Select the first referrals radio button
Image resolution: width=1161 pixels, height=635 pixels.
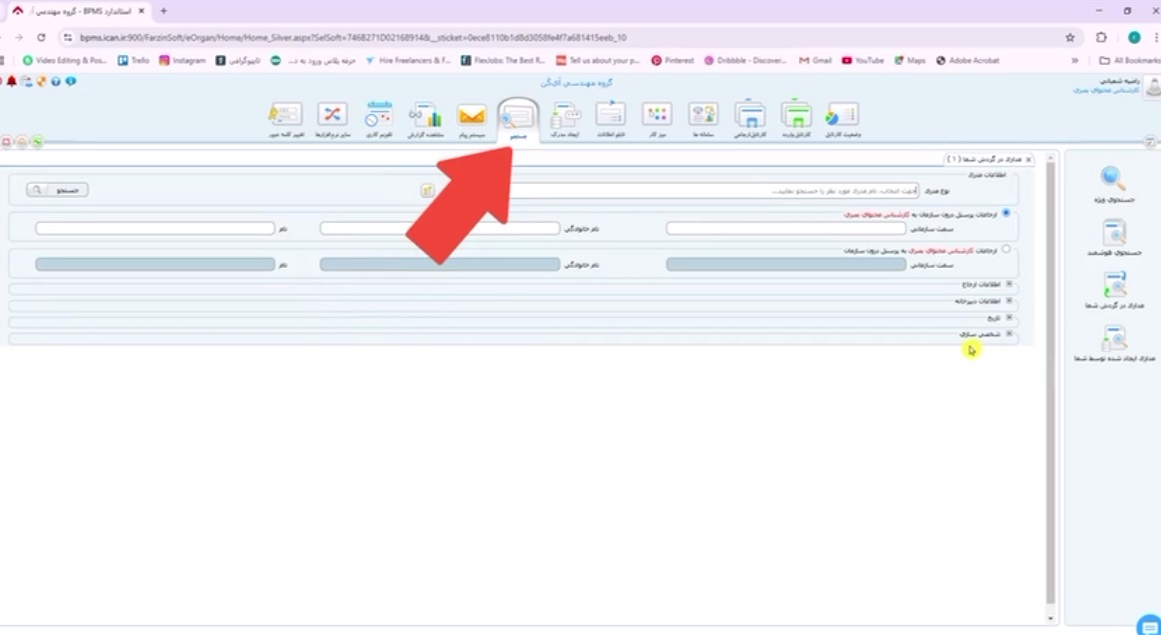[1006, 213]
